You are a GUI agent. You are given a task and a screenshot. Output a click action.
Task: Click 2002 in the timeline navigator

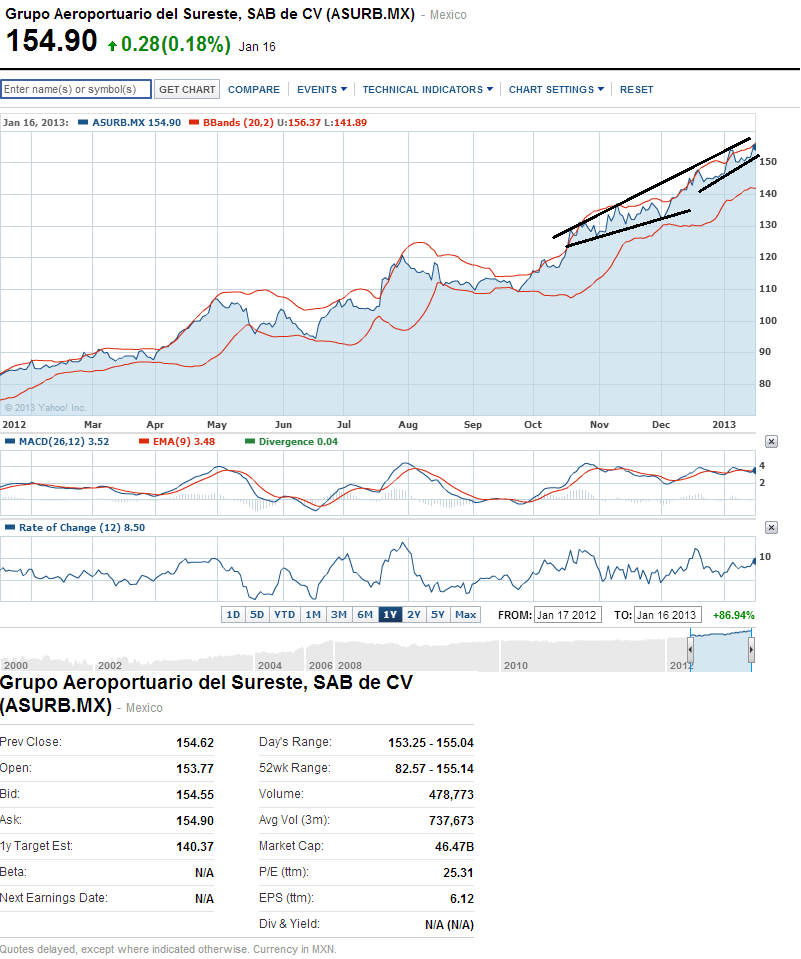tap(110, 665)
